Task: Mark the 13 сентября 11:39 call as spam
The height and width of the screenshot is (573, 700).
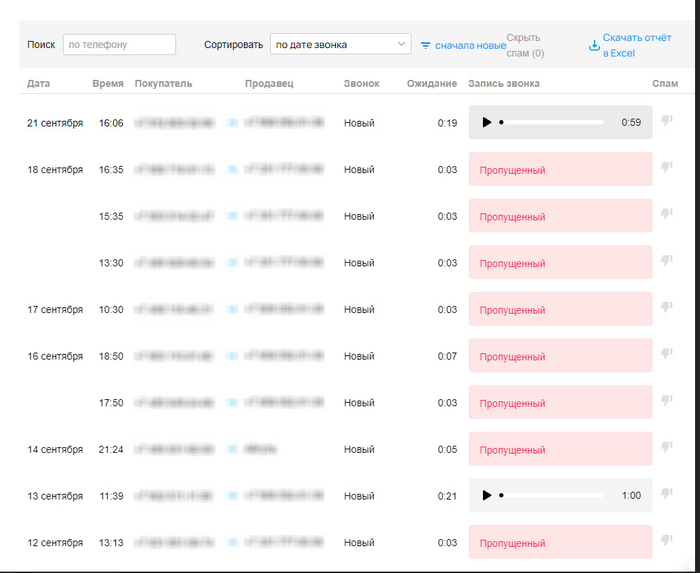Action: [x=667, y=494]
